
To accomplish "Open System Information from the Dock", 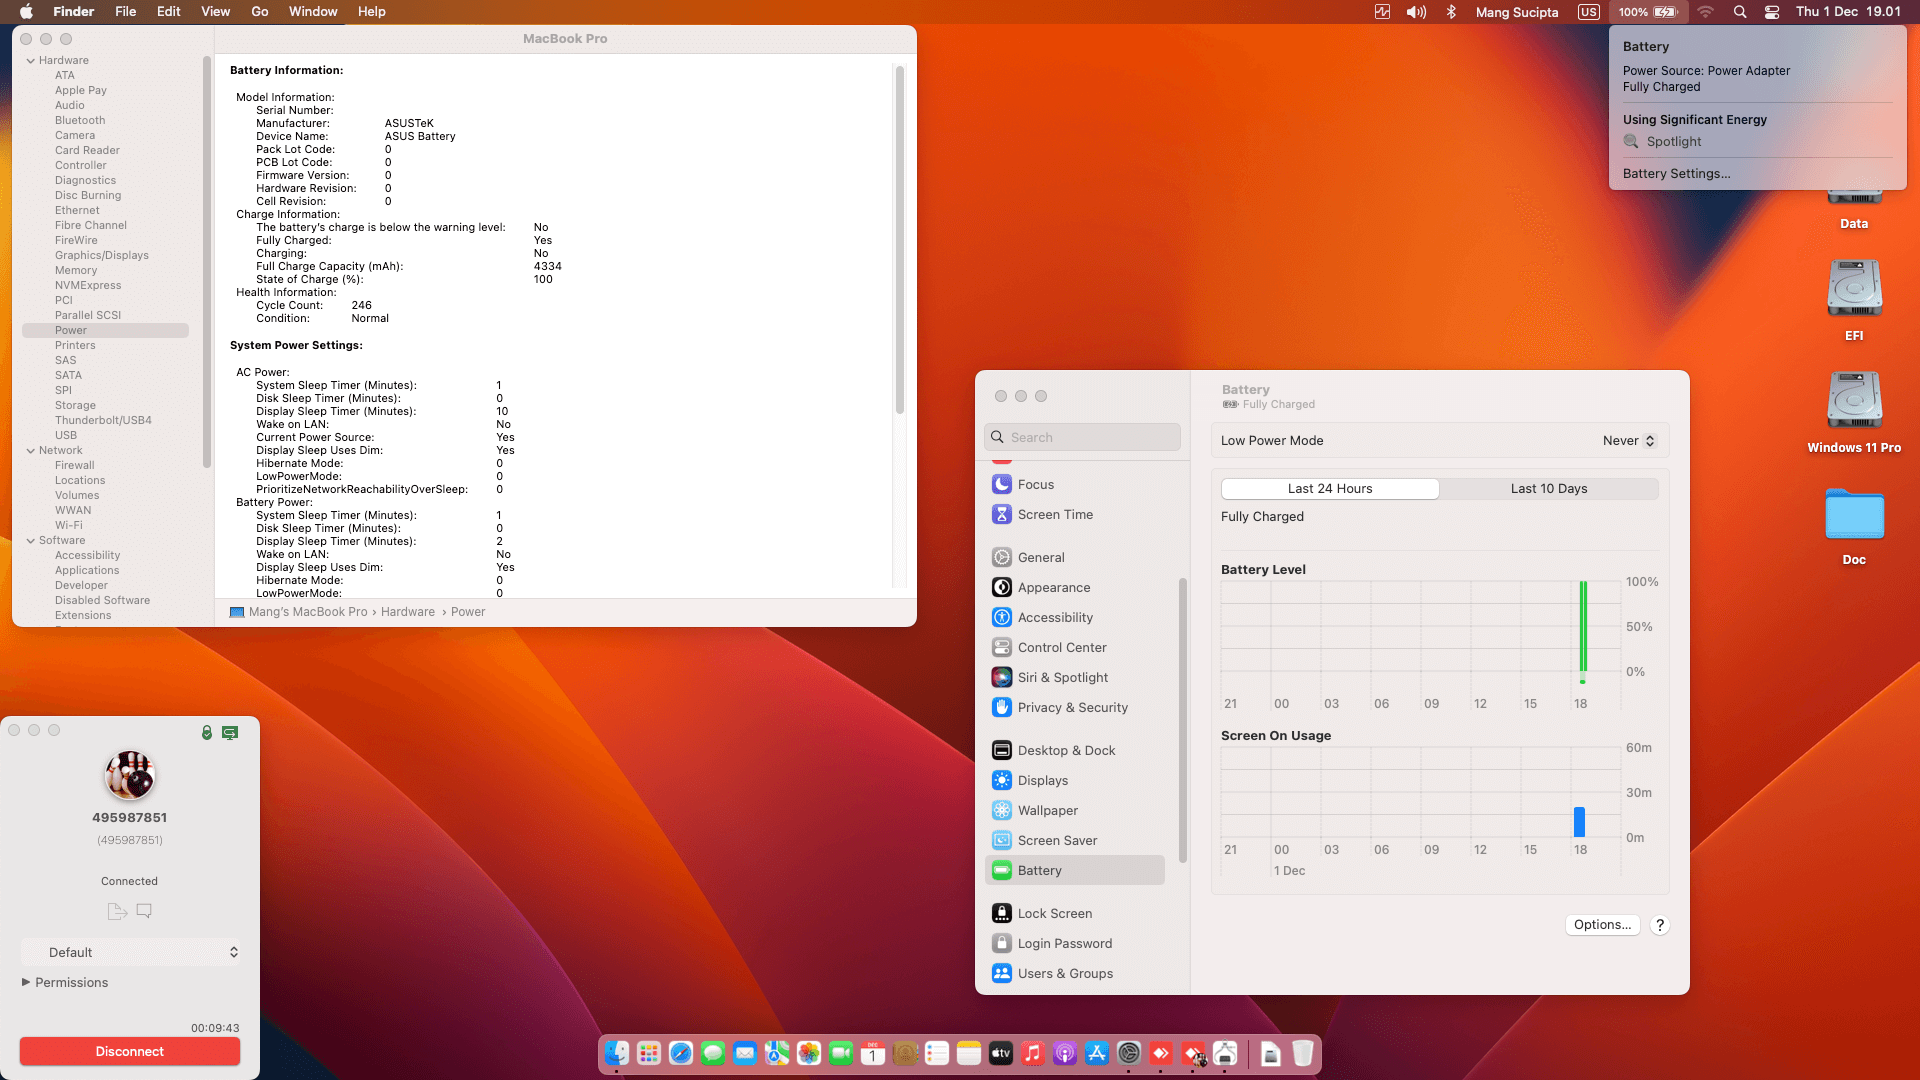I will (1225, 1053).
